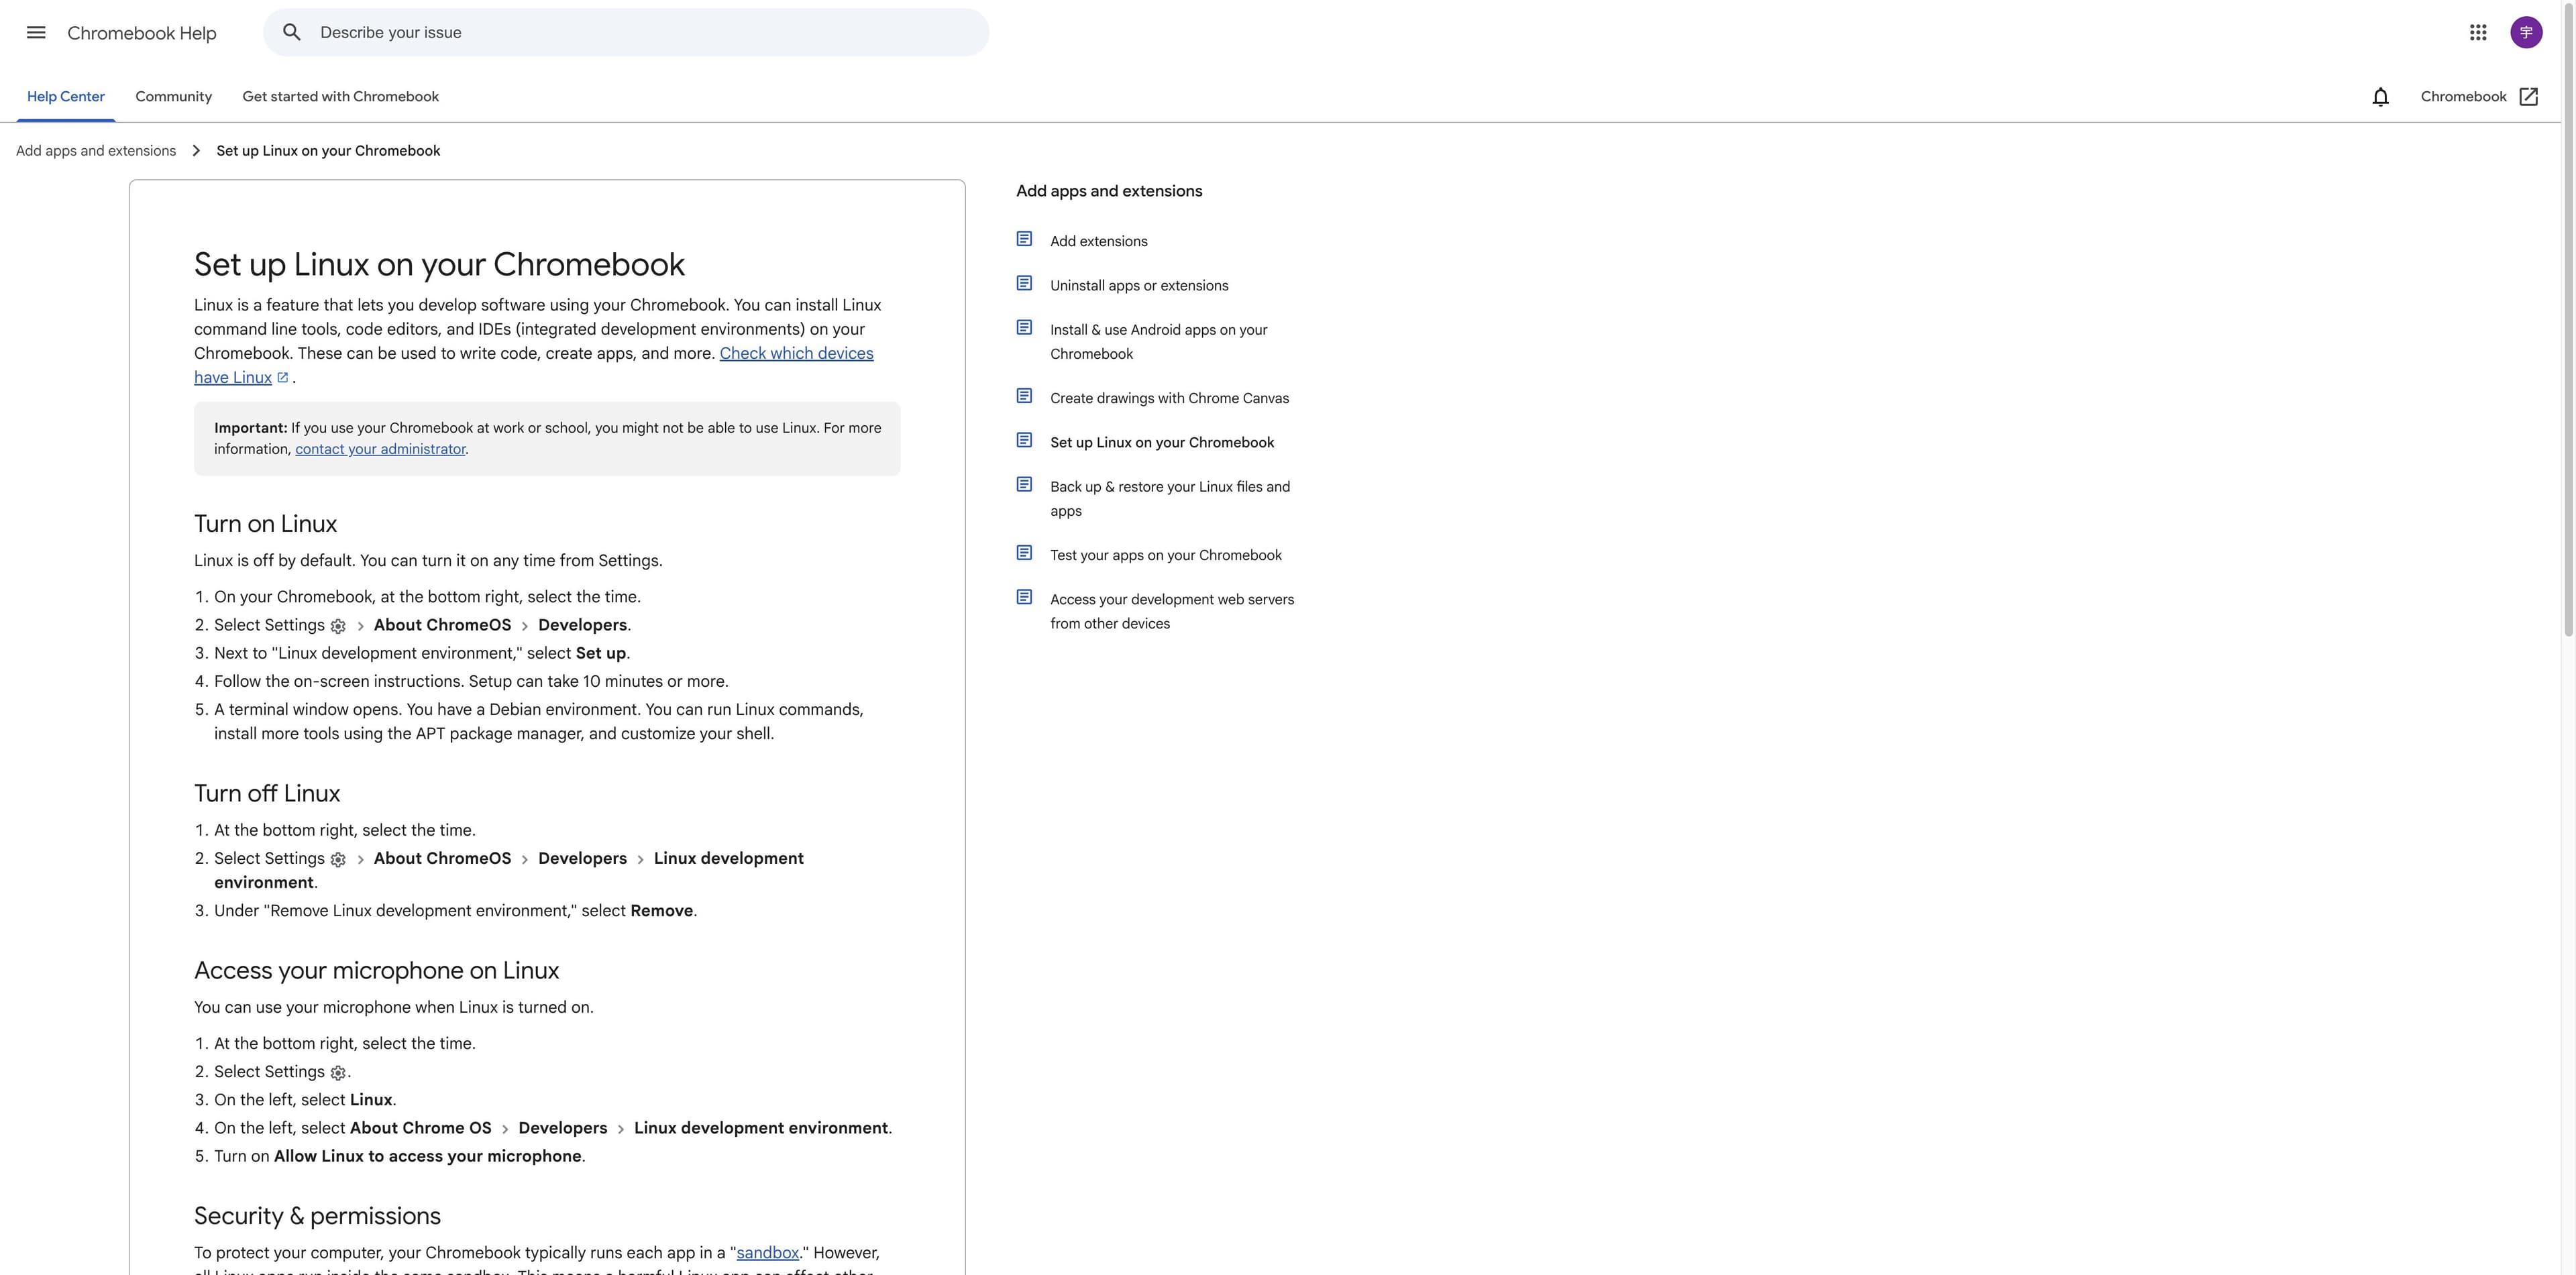The width and height of the screenshot is (2576, 1275).
Task: Click the Chromebook external link icon
Action: (2529, 97)
